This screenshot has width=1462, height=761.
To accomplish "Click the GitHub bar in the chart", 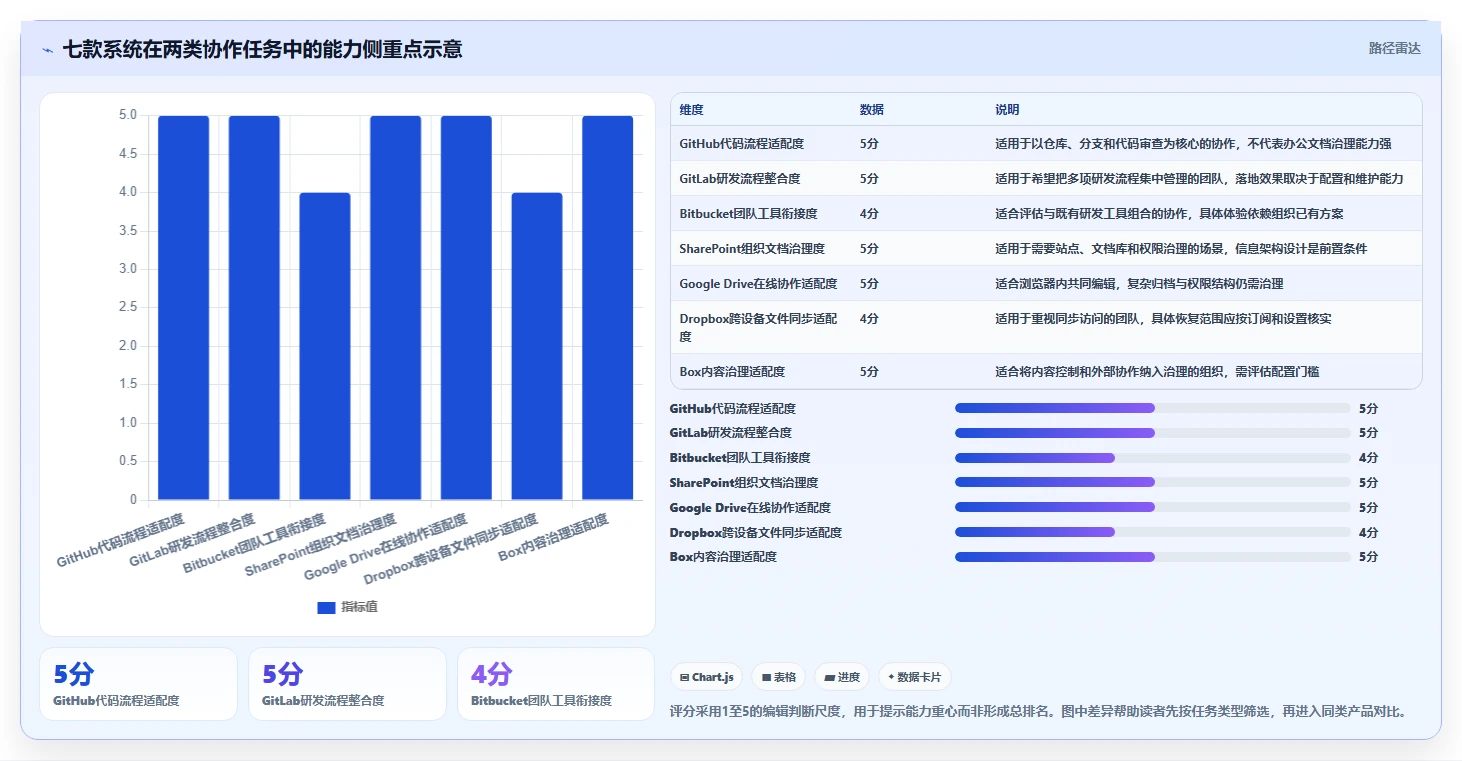I will 184,308.
